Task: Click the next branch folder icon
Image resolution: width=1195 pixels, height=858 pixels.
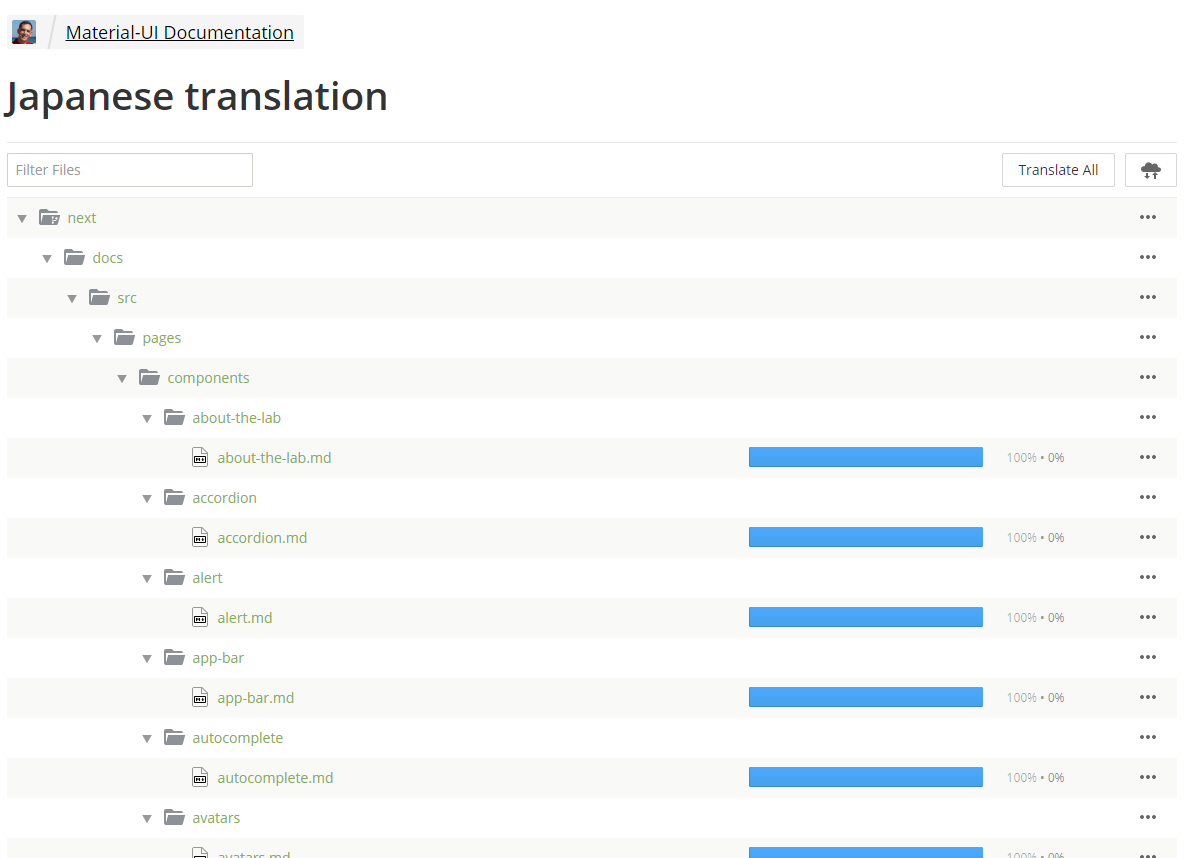Action: pyautogui.click(x=50, y=218)
